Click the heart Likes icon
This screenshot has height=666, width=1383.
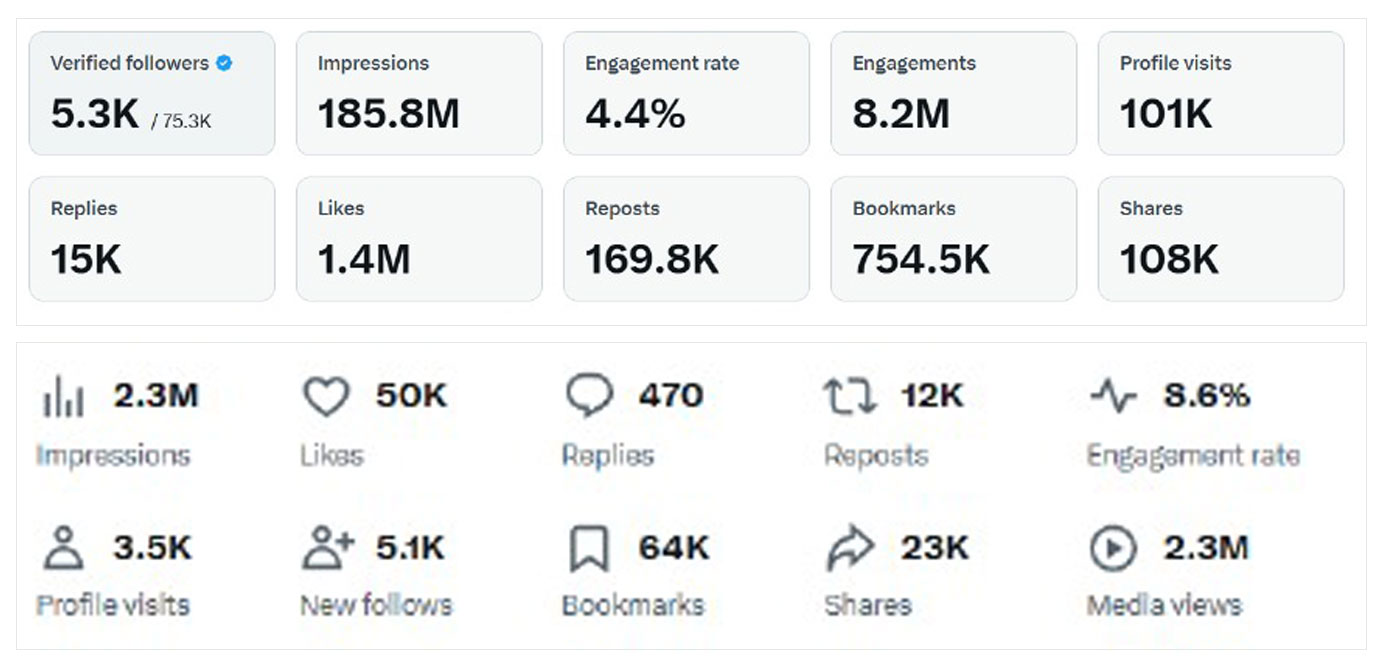click(326, 397)
